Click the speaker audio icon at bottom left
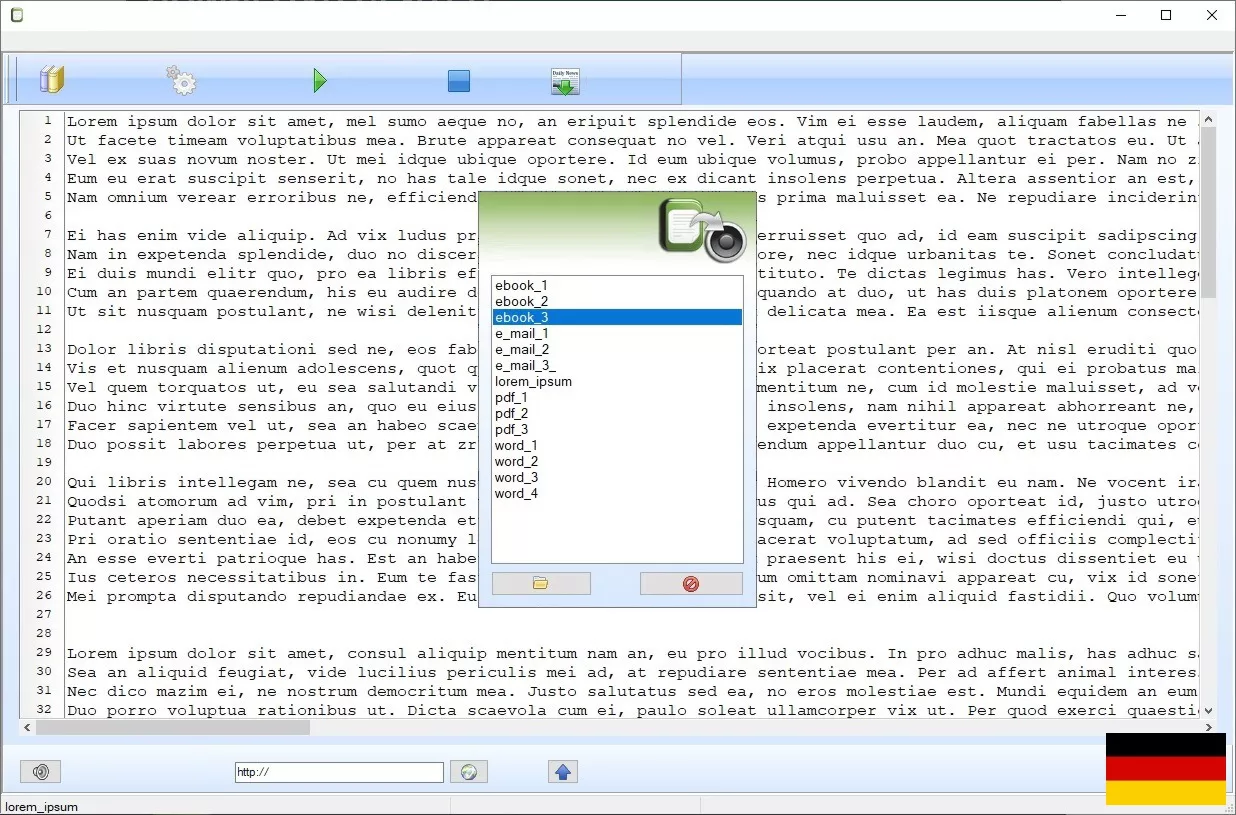The image size is (1236, 815). tap(40, 771)
